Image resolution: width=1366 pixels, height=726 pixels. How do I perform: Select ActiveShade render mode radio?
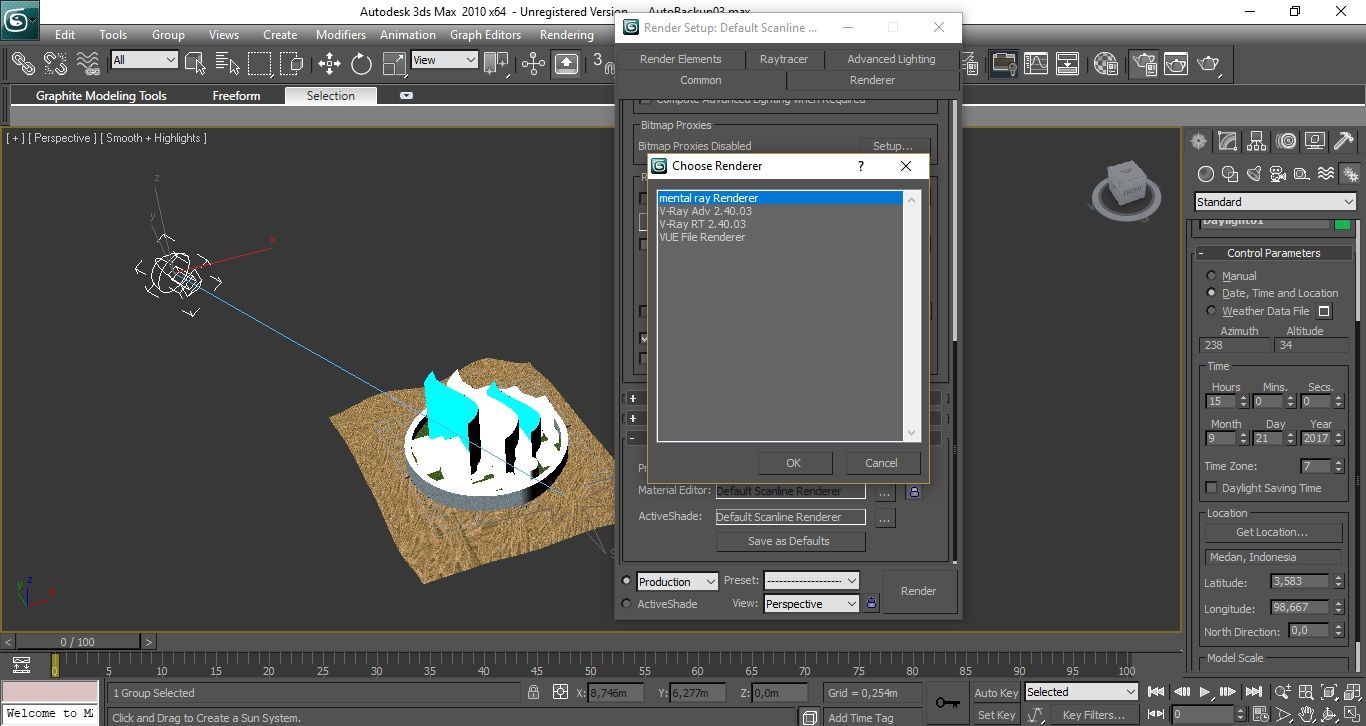[627, 604]
